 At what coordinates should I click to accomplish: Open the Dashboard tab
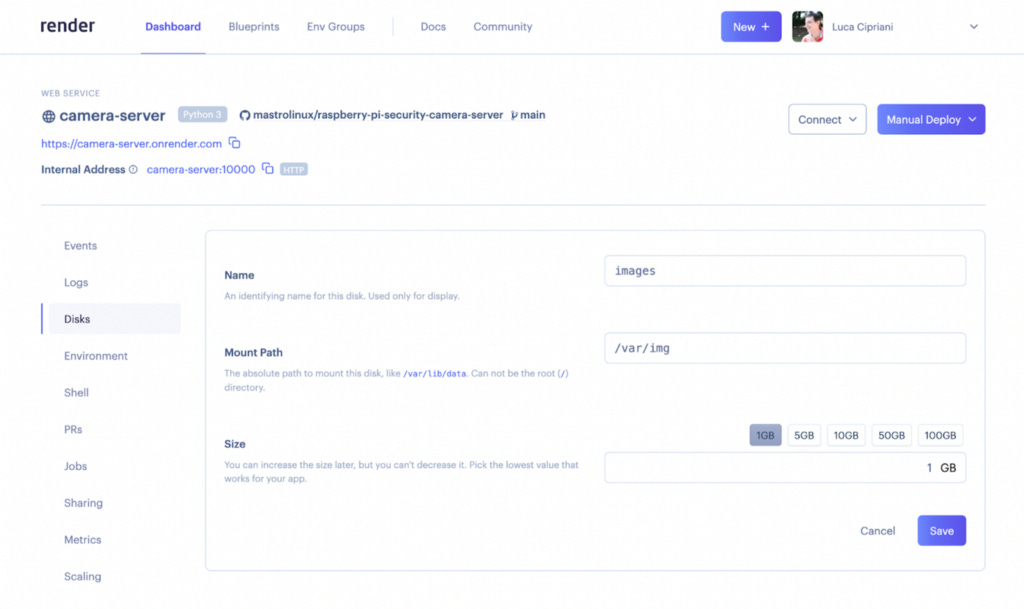[173, 27]
